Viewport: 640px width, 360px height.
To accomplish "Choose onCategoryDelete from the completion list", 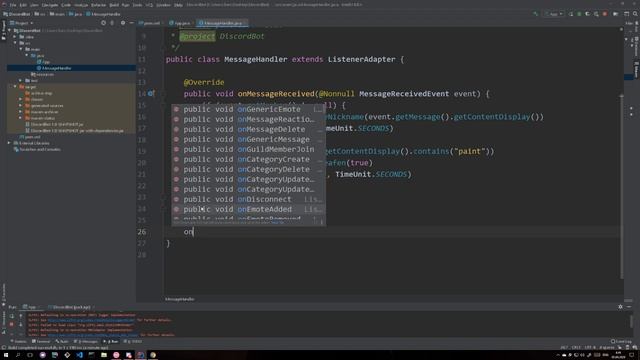I will coord(248,169).
